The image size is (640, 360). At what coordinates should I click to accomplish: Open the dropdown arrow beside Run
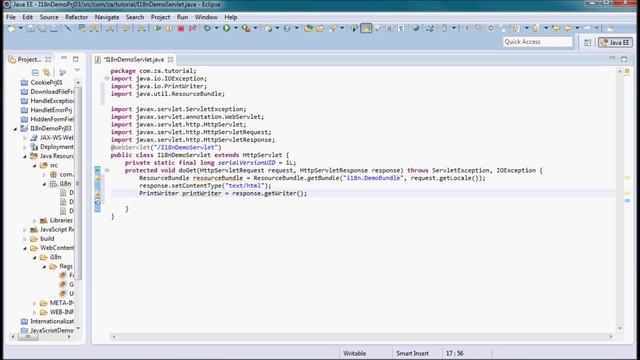point(236,28)
